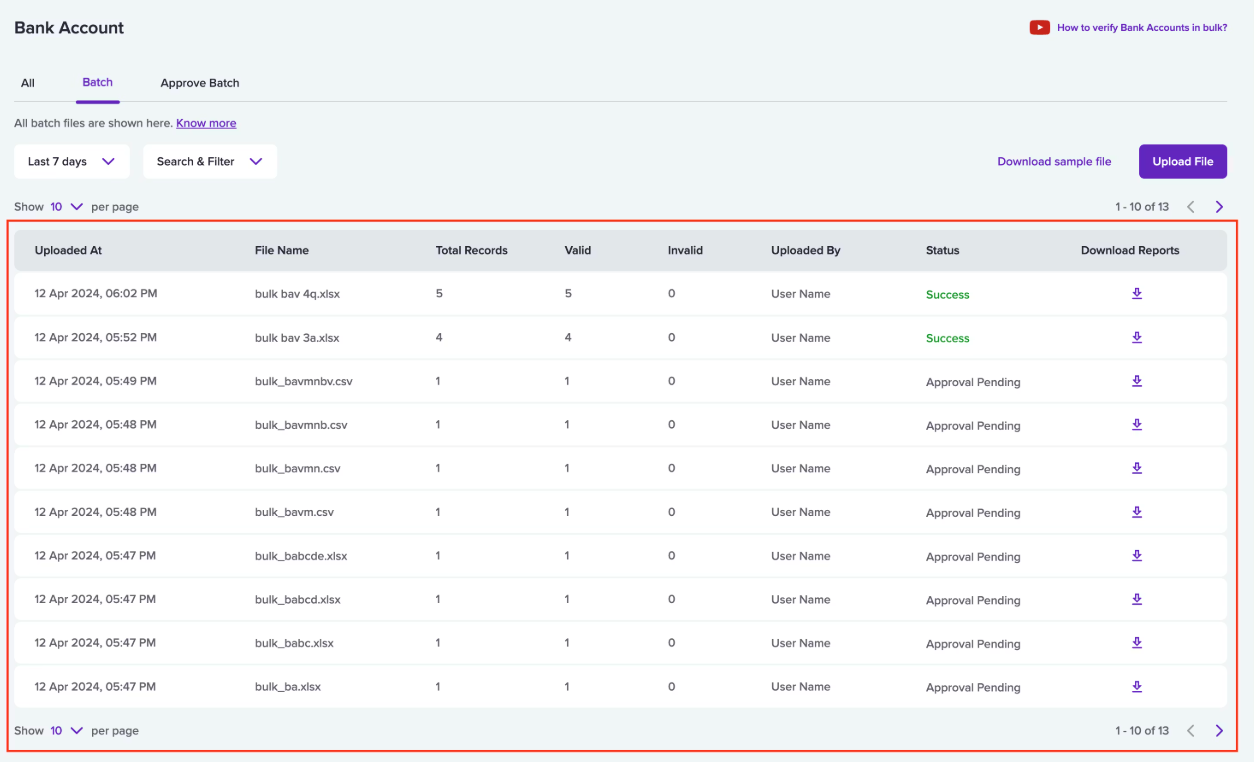
Task: Download report for bulk_bavmnbv.csv
Action: pos(1137,381)
